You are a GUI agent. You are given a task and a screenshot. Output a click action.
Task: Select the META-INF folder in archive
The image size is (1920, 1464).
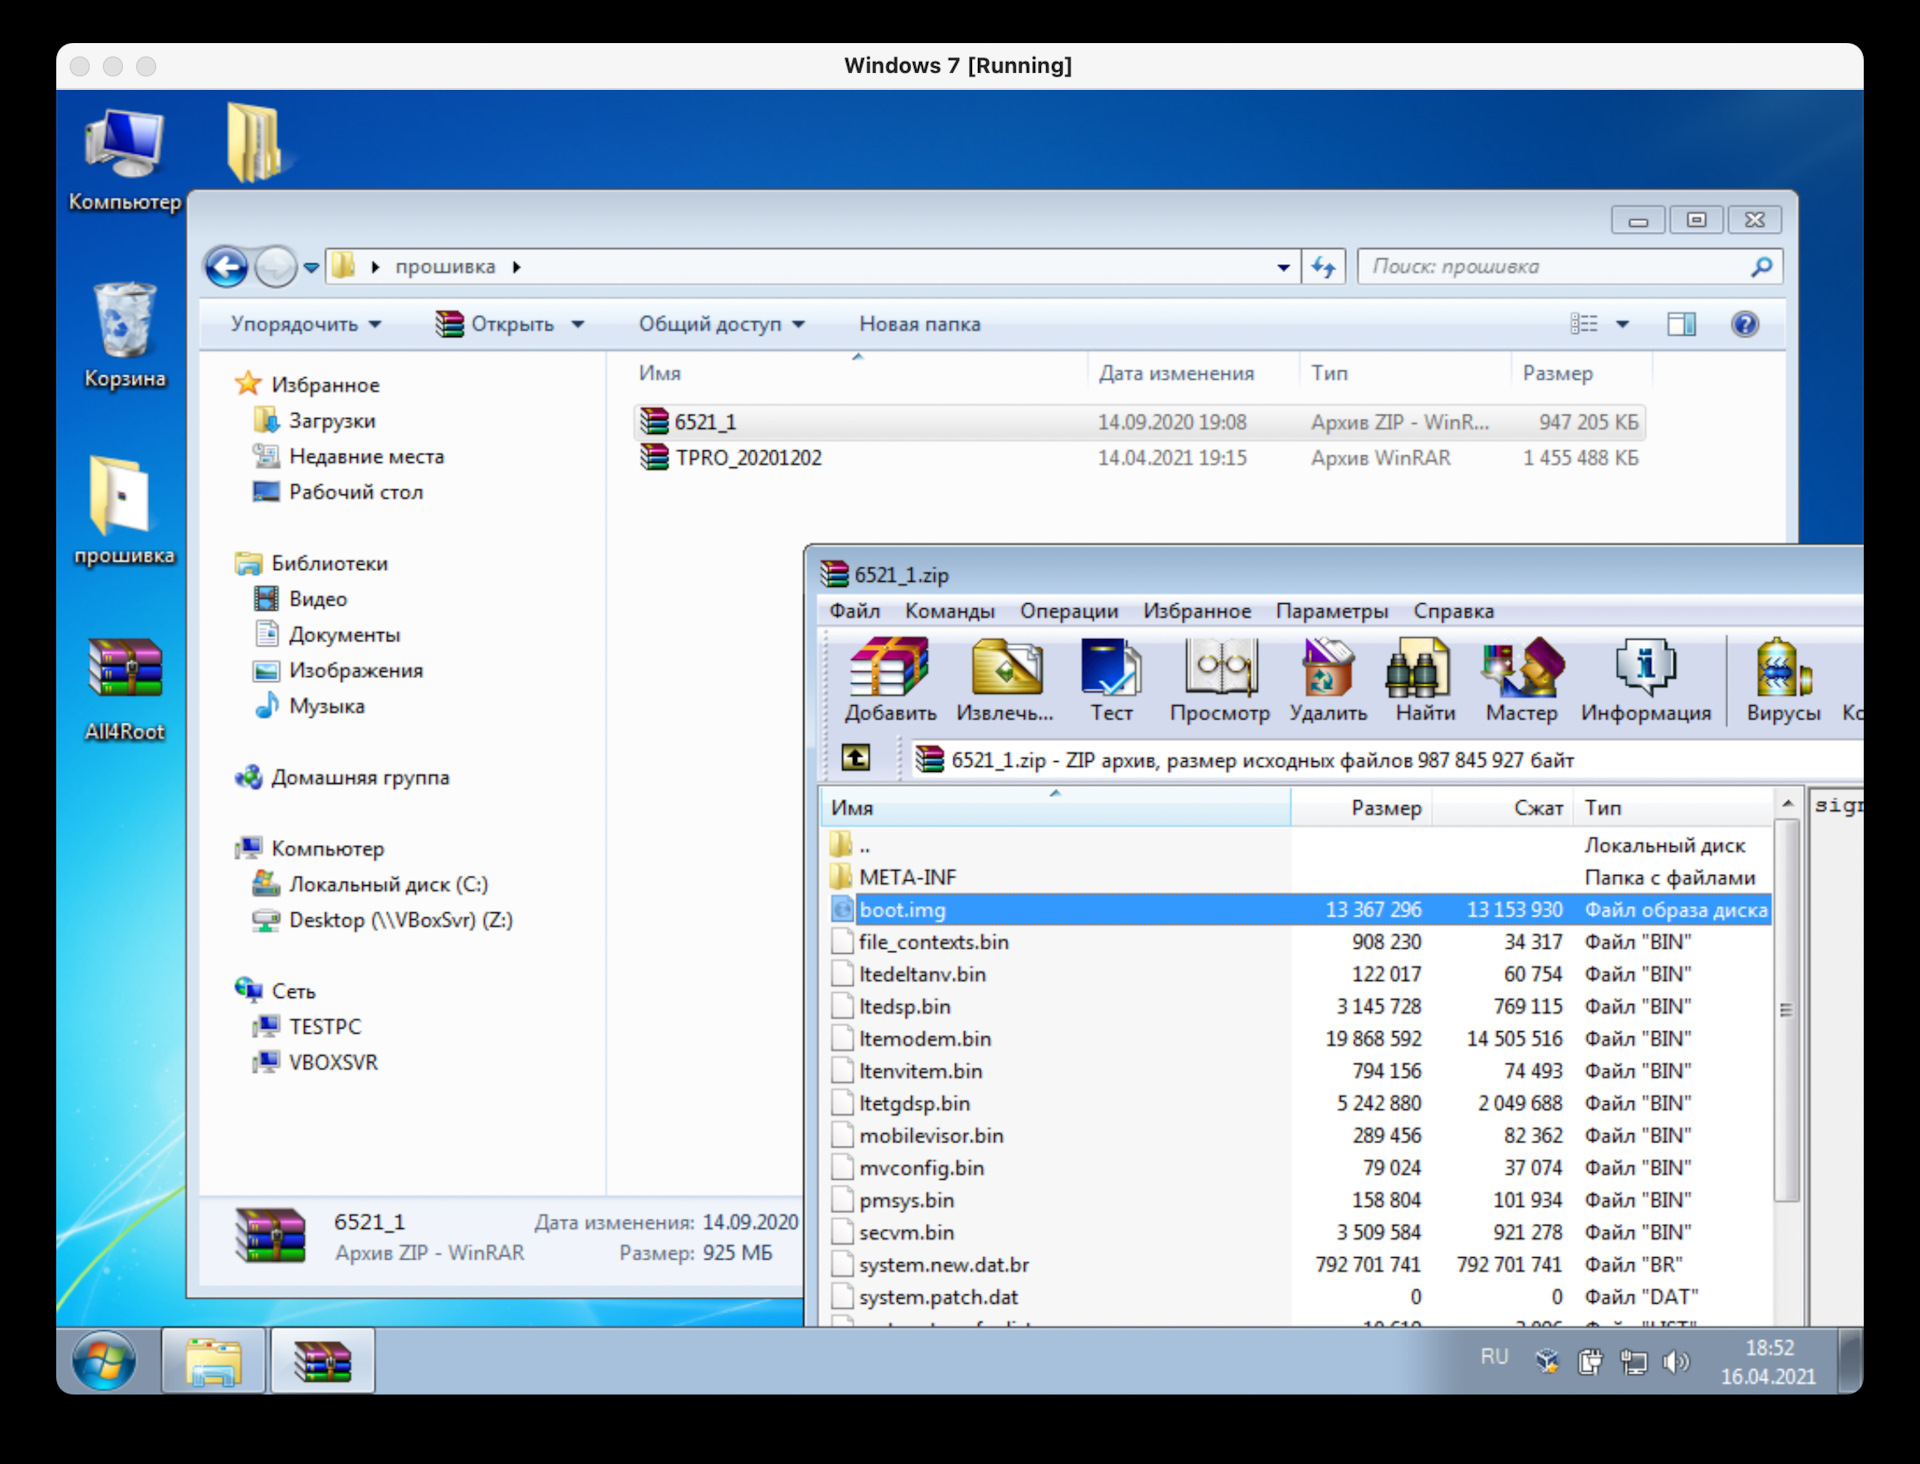point(1299,877)
